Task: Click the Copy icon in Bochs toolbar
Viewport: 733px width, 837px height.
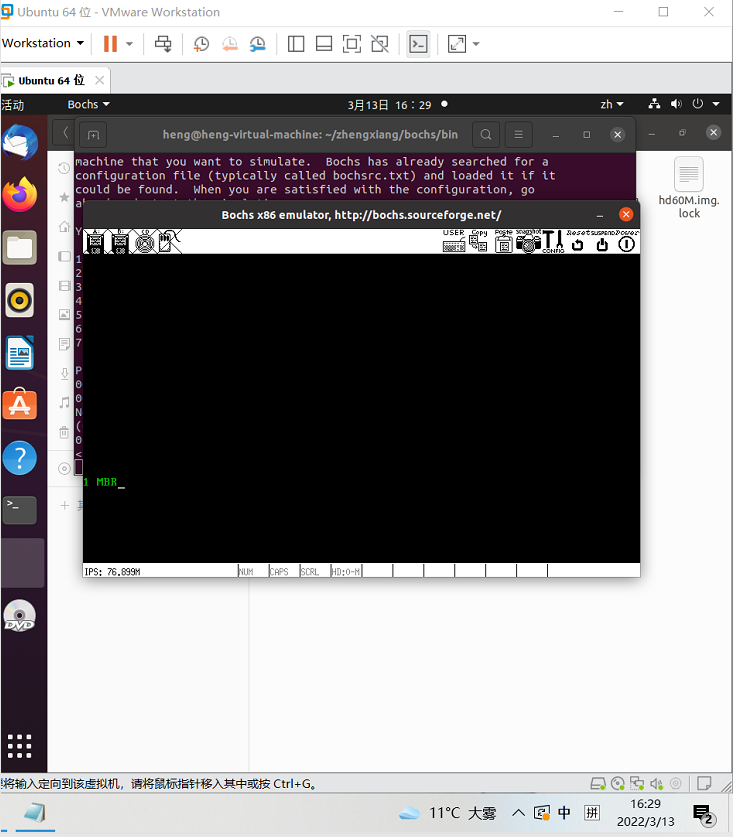Action: (478, 241)
